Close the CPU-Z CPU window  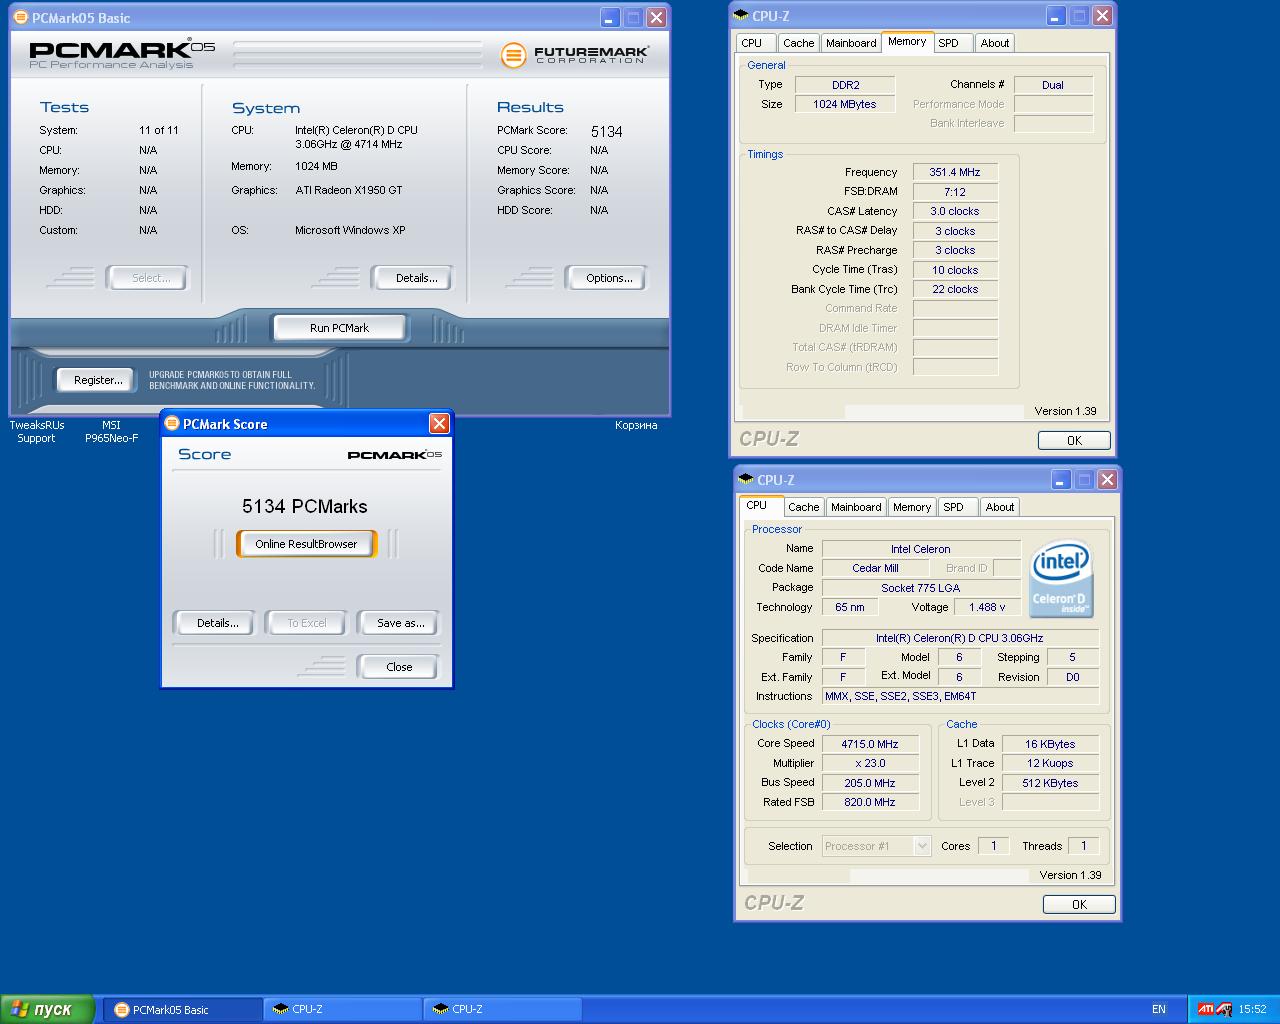(x=1107, y=480)
